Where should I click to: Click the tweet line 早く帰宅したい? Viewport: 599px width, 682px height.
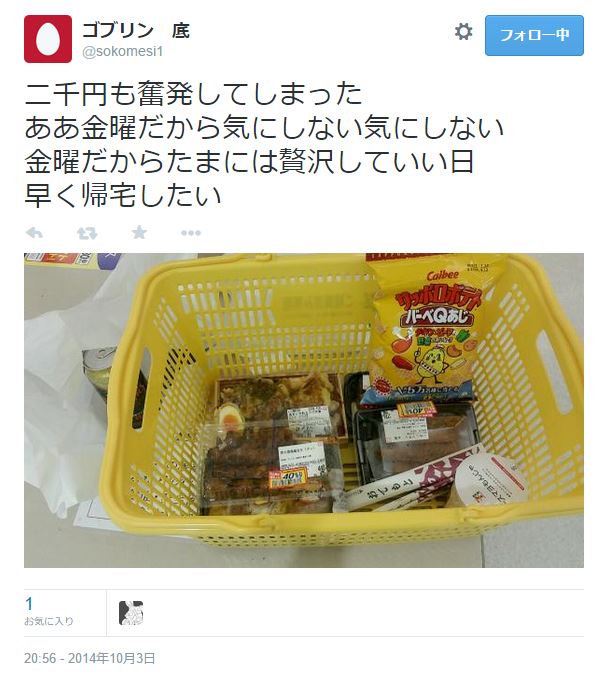pos(123,196)
